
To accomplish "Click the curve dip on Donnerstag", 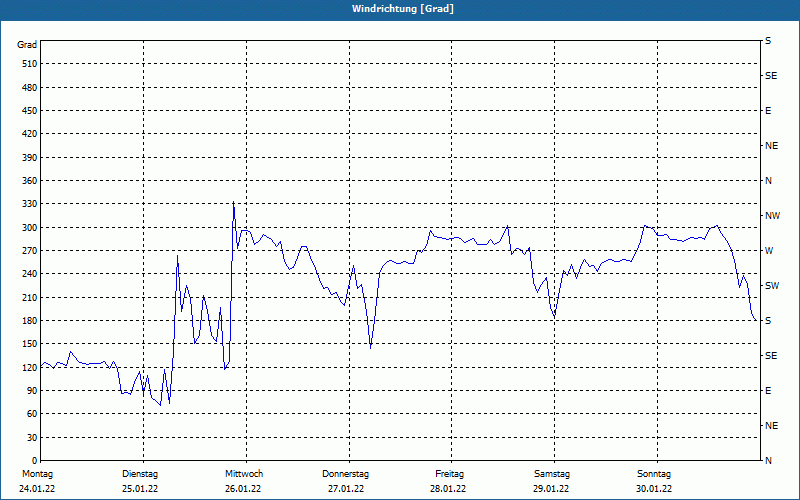I will (370, 348).
